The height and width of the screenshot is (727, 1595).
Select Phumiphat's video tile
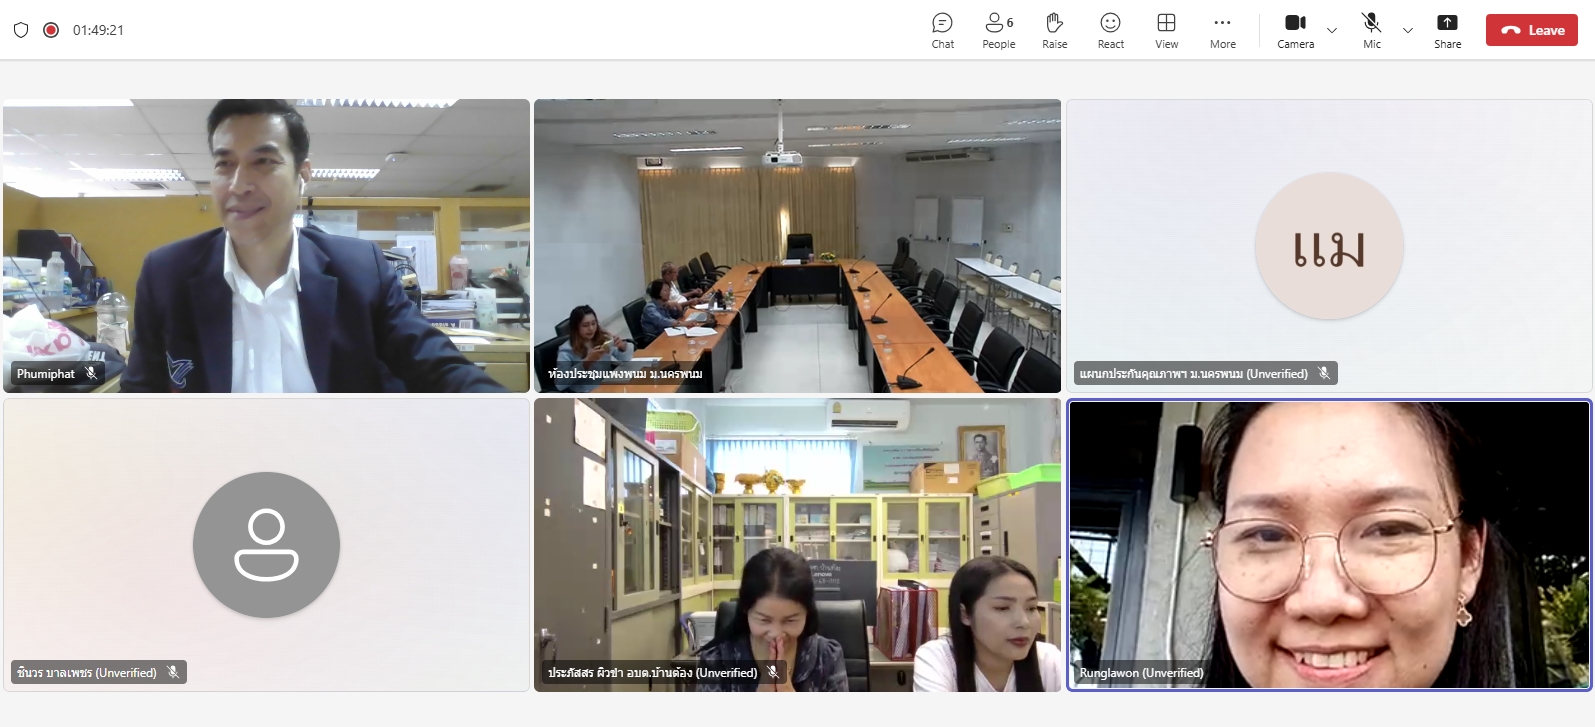pyautogui.click(x=266, y=245)
